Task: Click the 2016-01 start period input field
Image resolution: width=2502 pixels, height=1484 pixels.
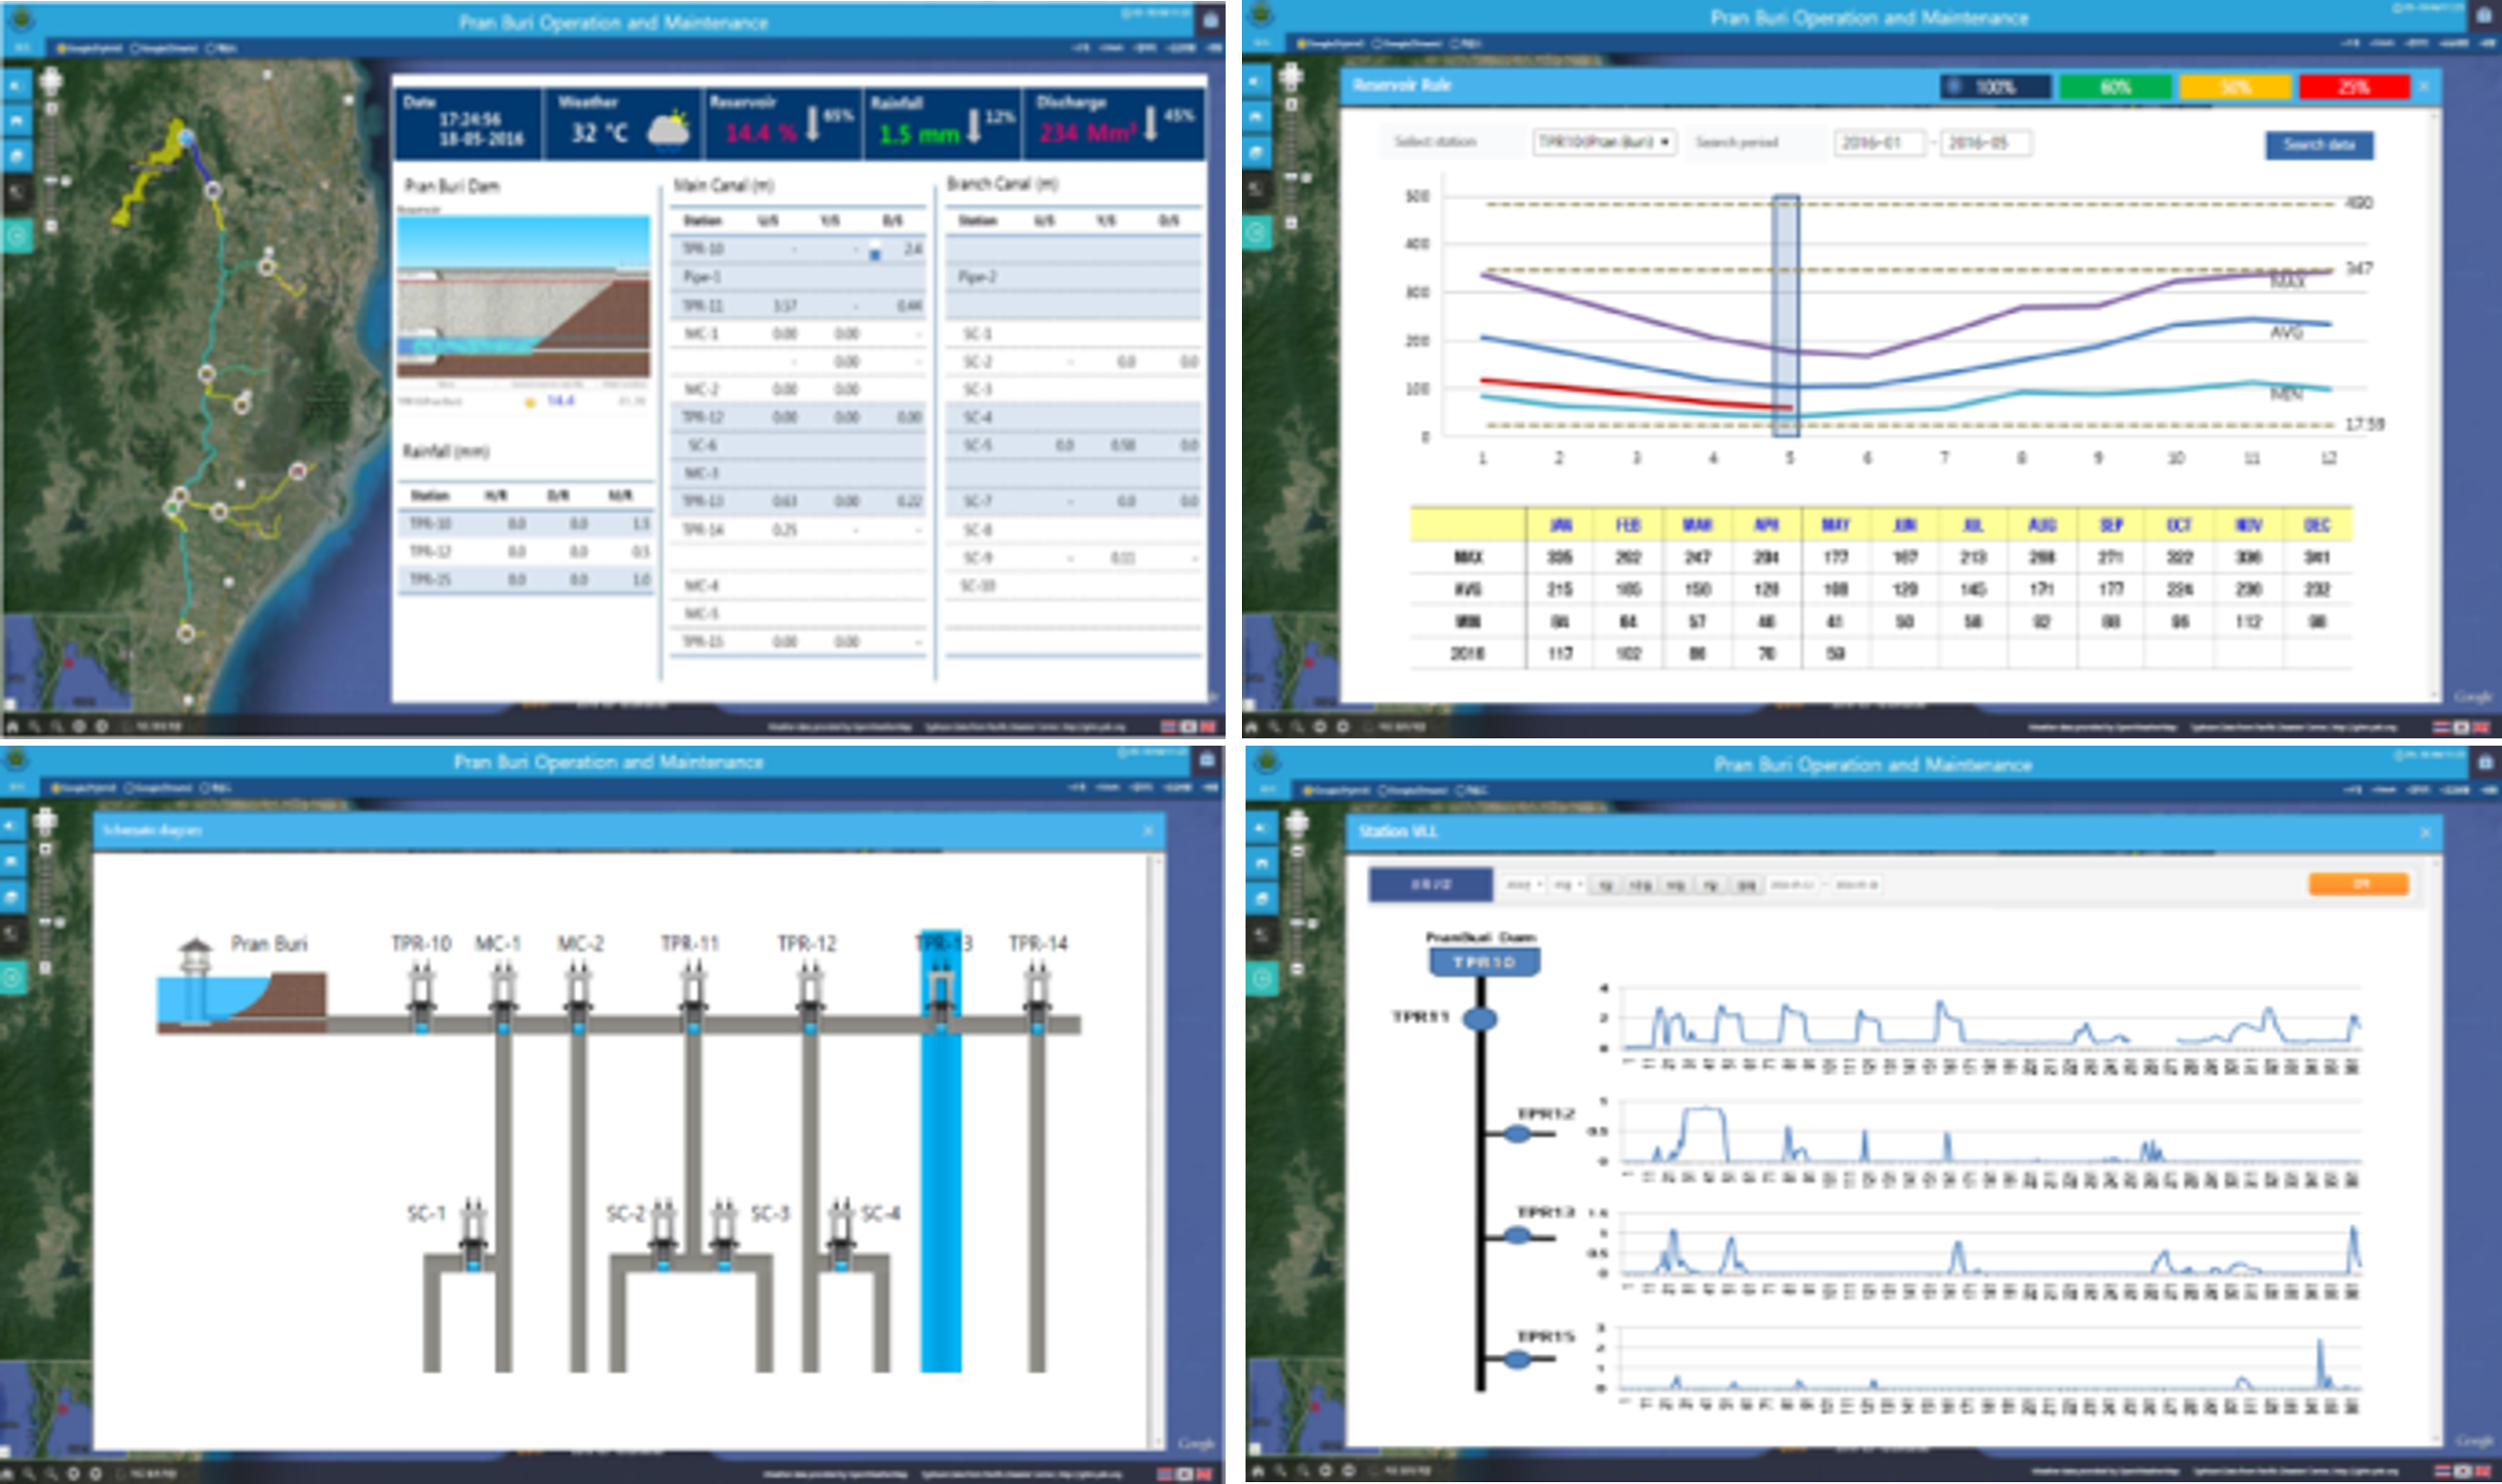Action: pos(1878,143)
